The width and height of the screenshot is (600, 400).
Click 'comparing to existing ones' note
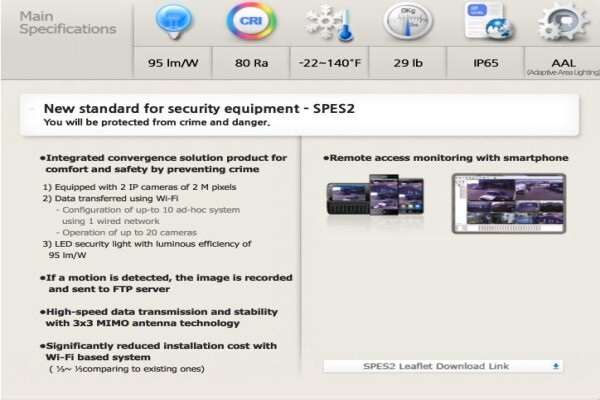(x=127, y=369)
